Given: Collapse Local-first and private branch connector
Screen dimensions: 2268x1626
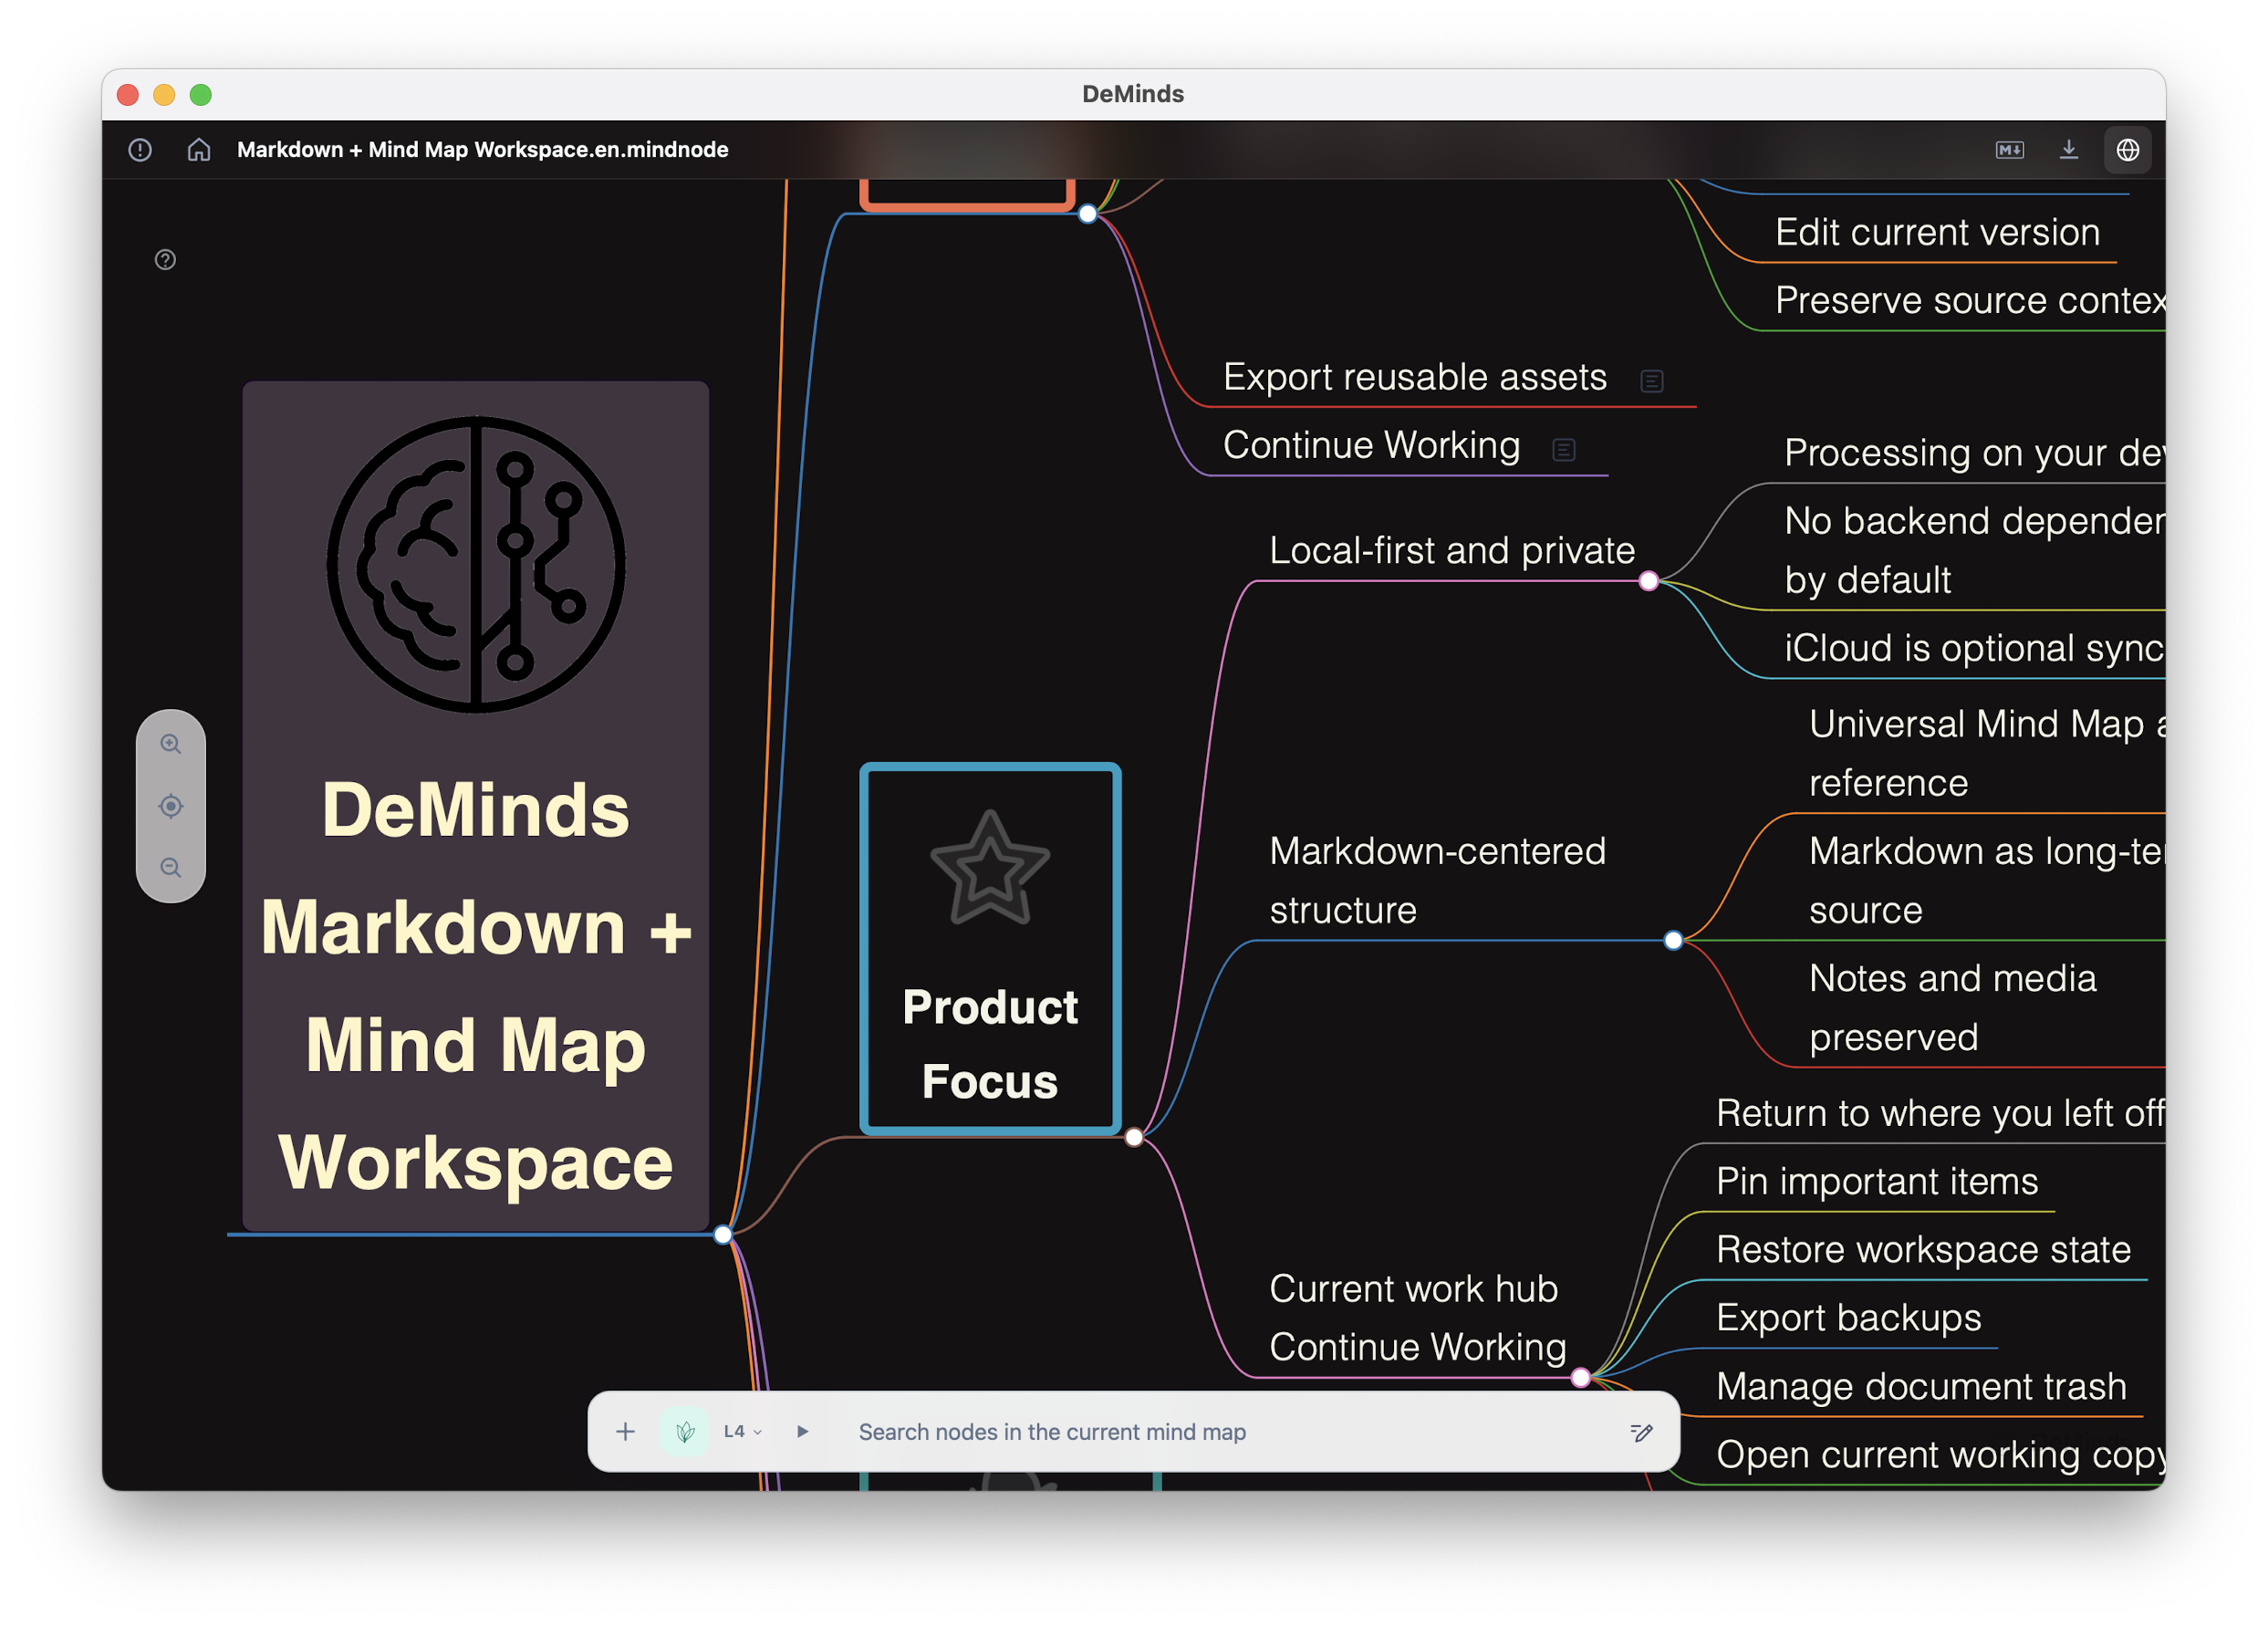Looking at the screenshot, I should pyautogui.click(x=1649, y=581).
